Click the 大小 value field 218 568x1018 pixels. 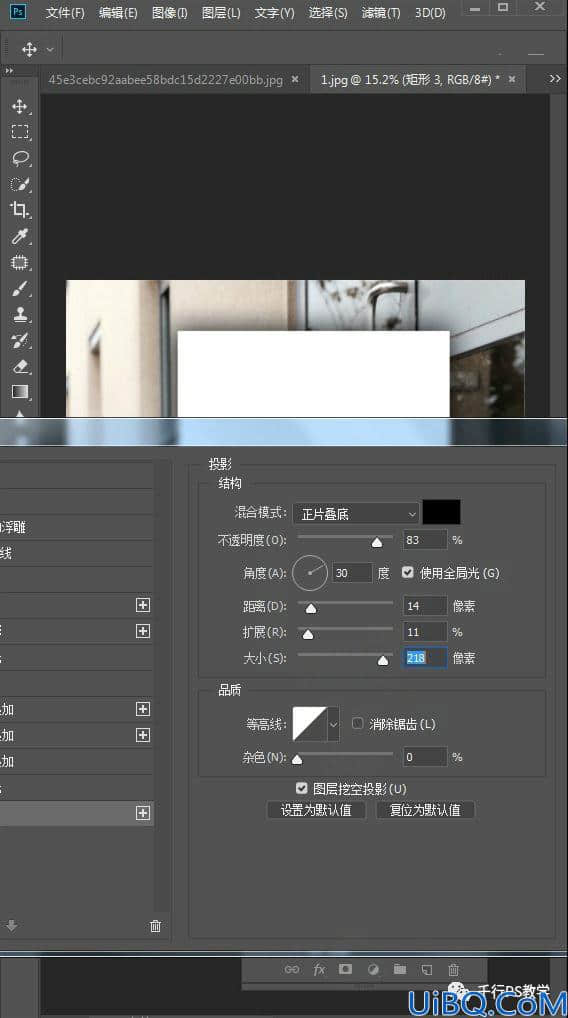point(425,658)
